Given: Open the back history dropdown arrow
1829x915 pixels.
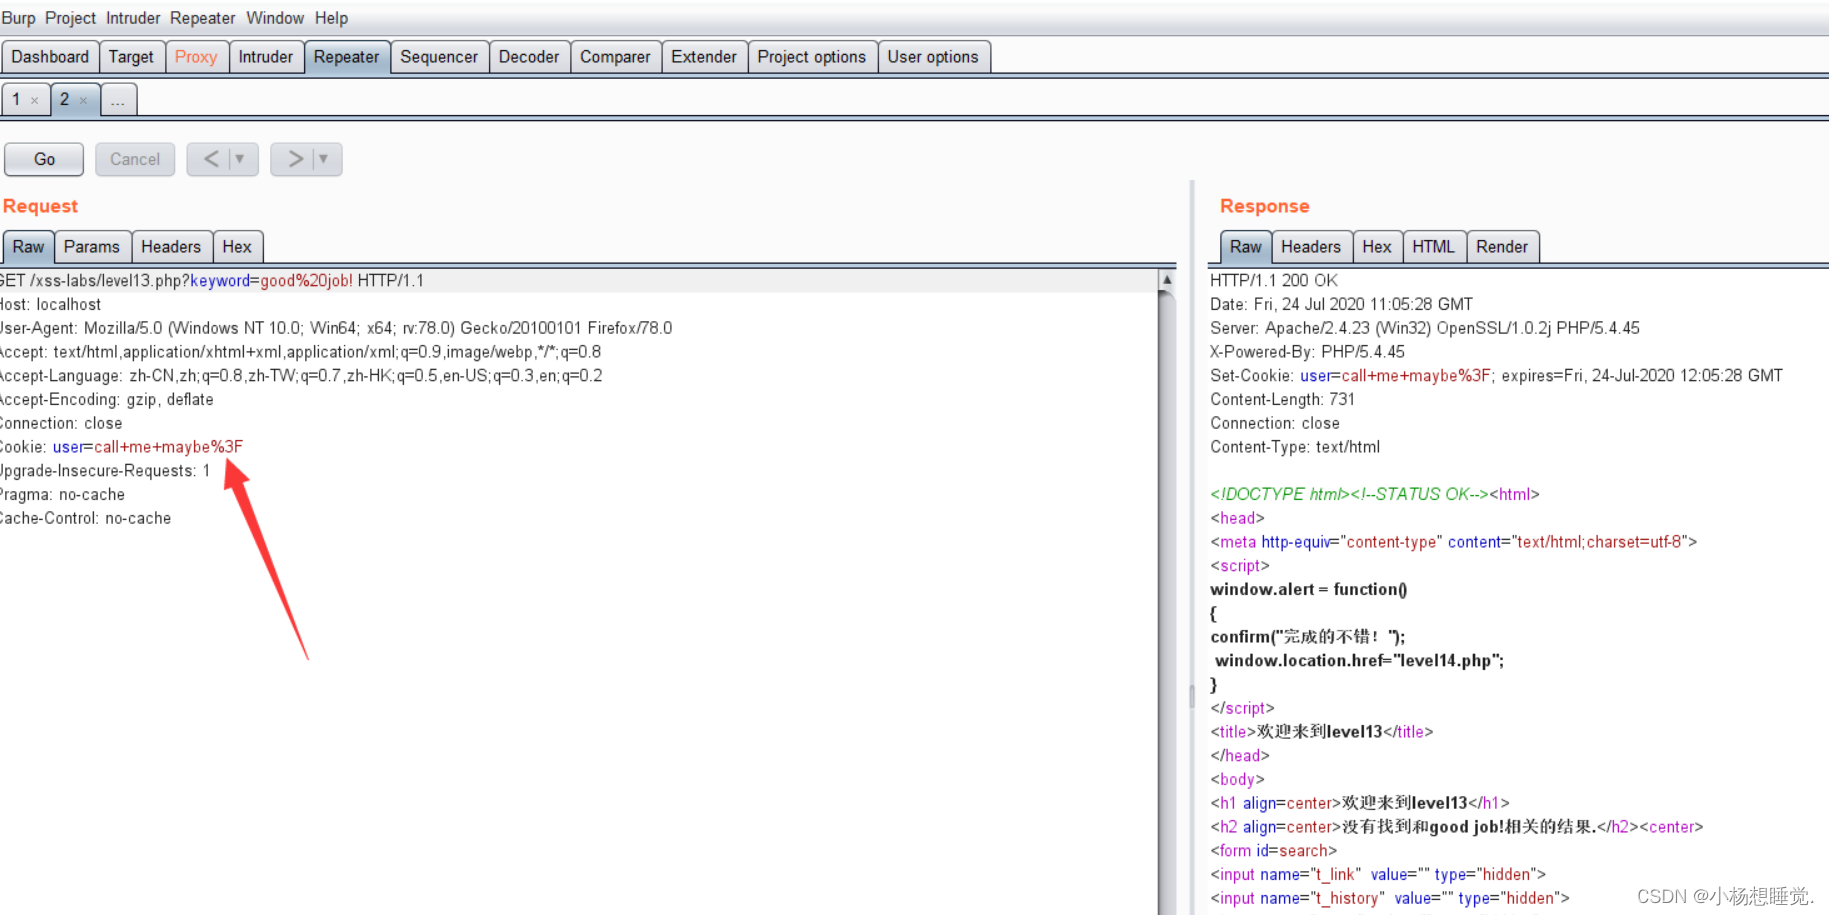Looking at the screenshot, I should [240, 159].
